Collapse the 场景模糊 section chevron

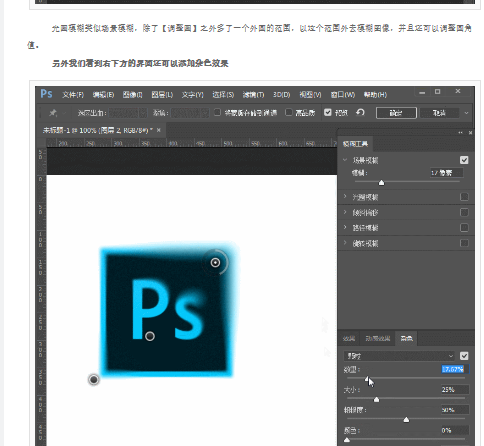click(345, 160)
